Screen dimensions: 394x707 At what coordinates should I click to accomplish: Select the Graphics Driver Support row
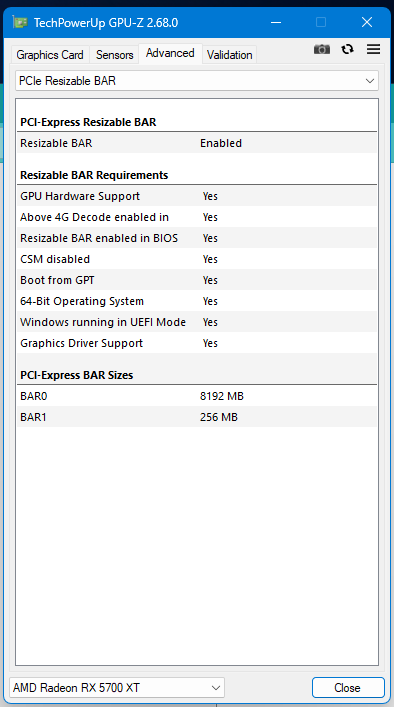[x=197, y=343]
